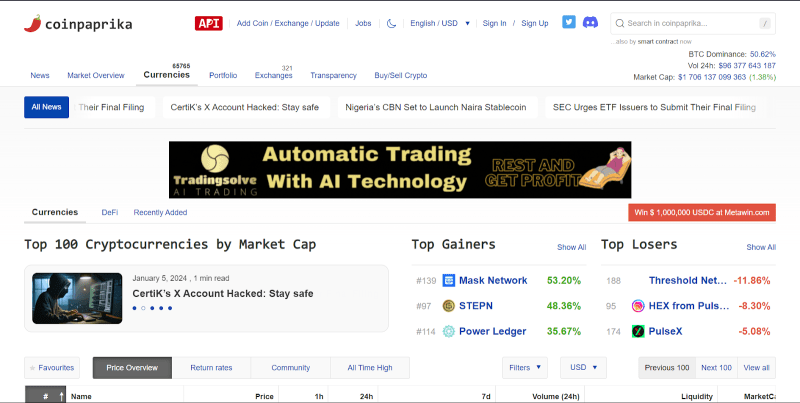800x403 pixels.
Task: Click the Tradingsolve Automatic Trading banner ad
Action: pos(400,170)
